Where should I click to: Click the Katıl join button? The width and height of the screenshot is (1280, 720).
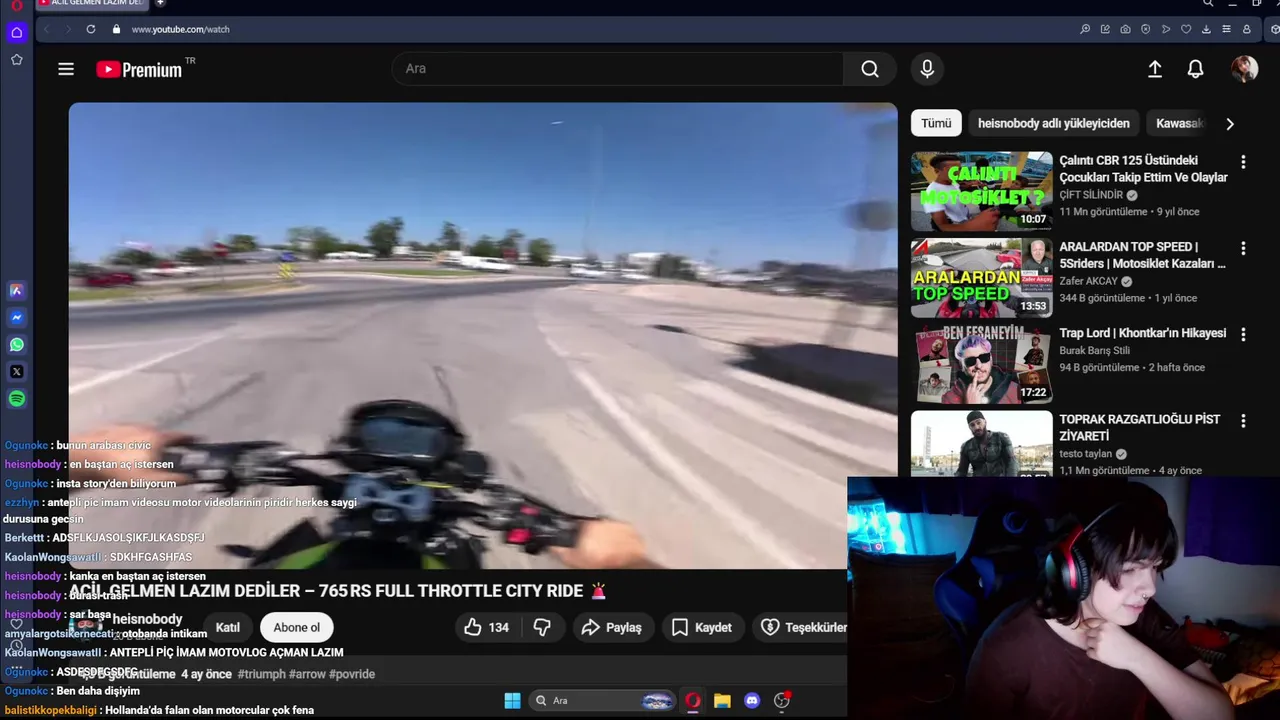coord(228,627)
